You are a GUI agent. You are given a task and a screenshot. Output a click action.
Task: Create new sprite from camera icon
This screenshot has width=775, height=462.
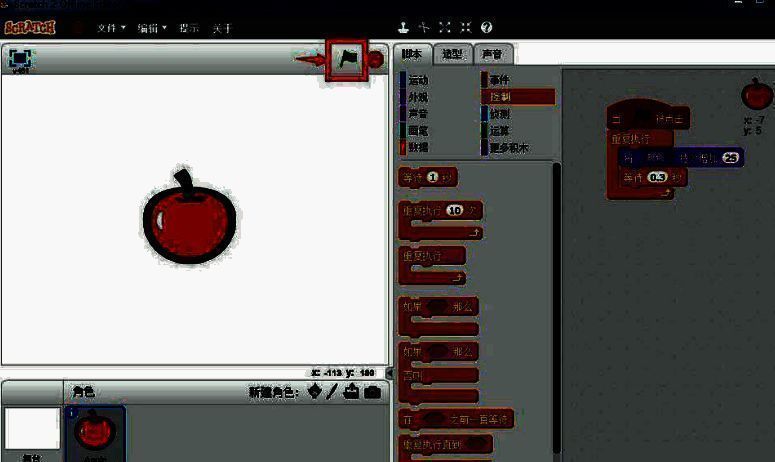[372, 392]
